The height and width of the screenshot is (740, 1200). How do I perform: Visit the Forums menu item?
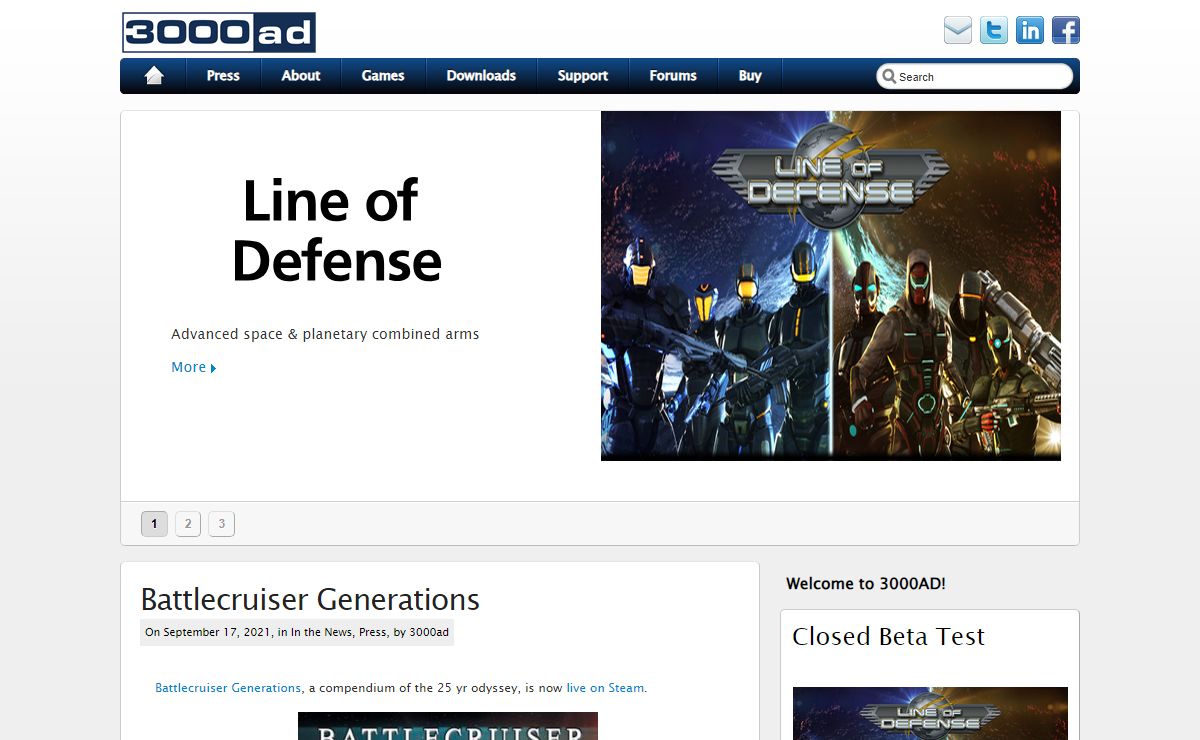pyautogui.click(x=673, y=76)
